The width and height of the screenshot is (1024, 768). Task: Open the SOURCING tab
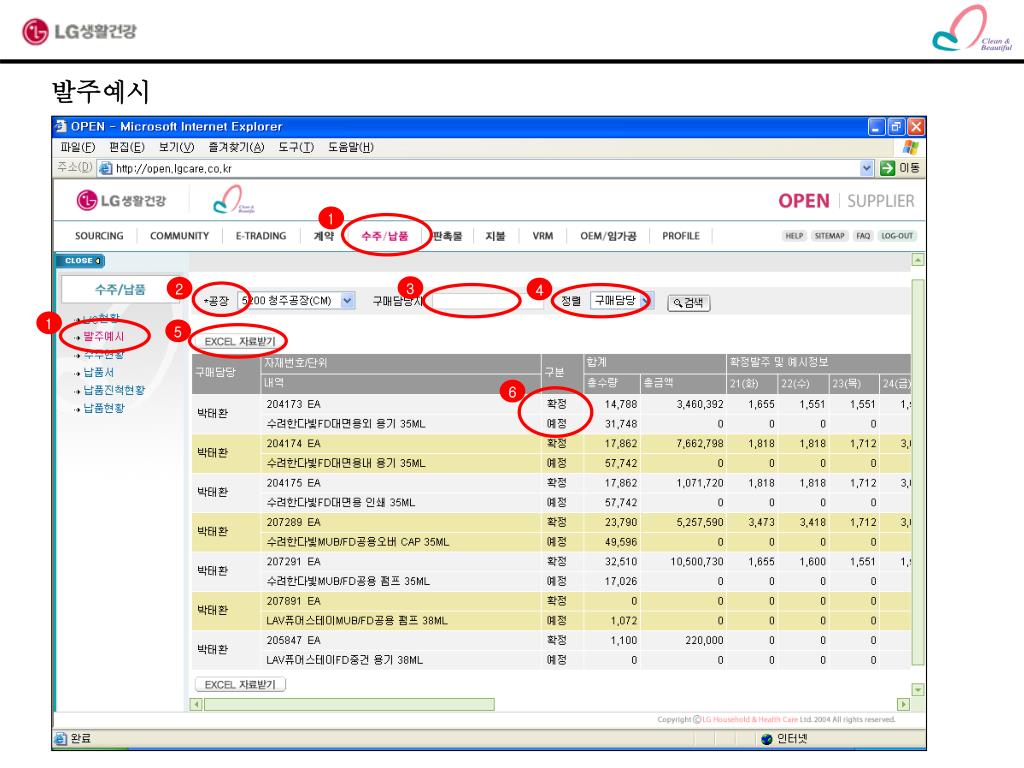tap(99, 236)
